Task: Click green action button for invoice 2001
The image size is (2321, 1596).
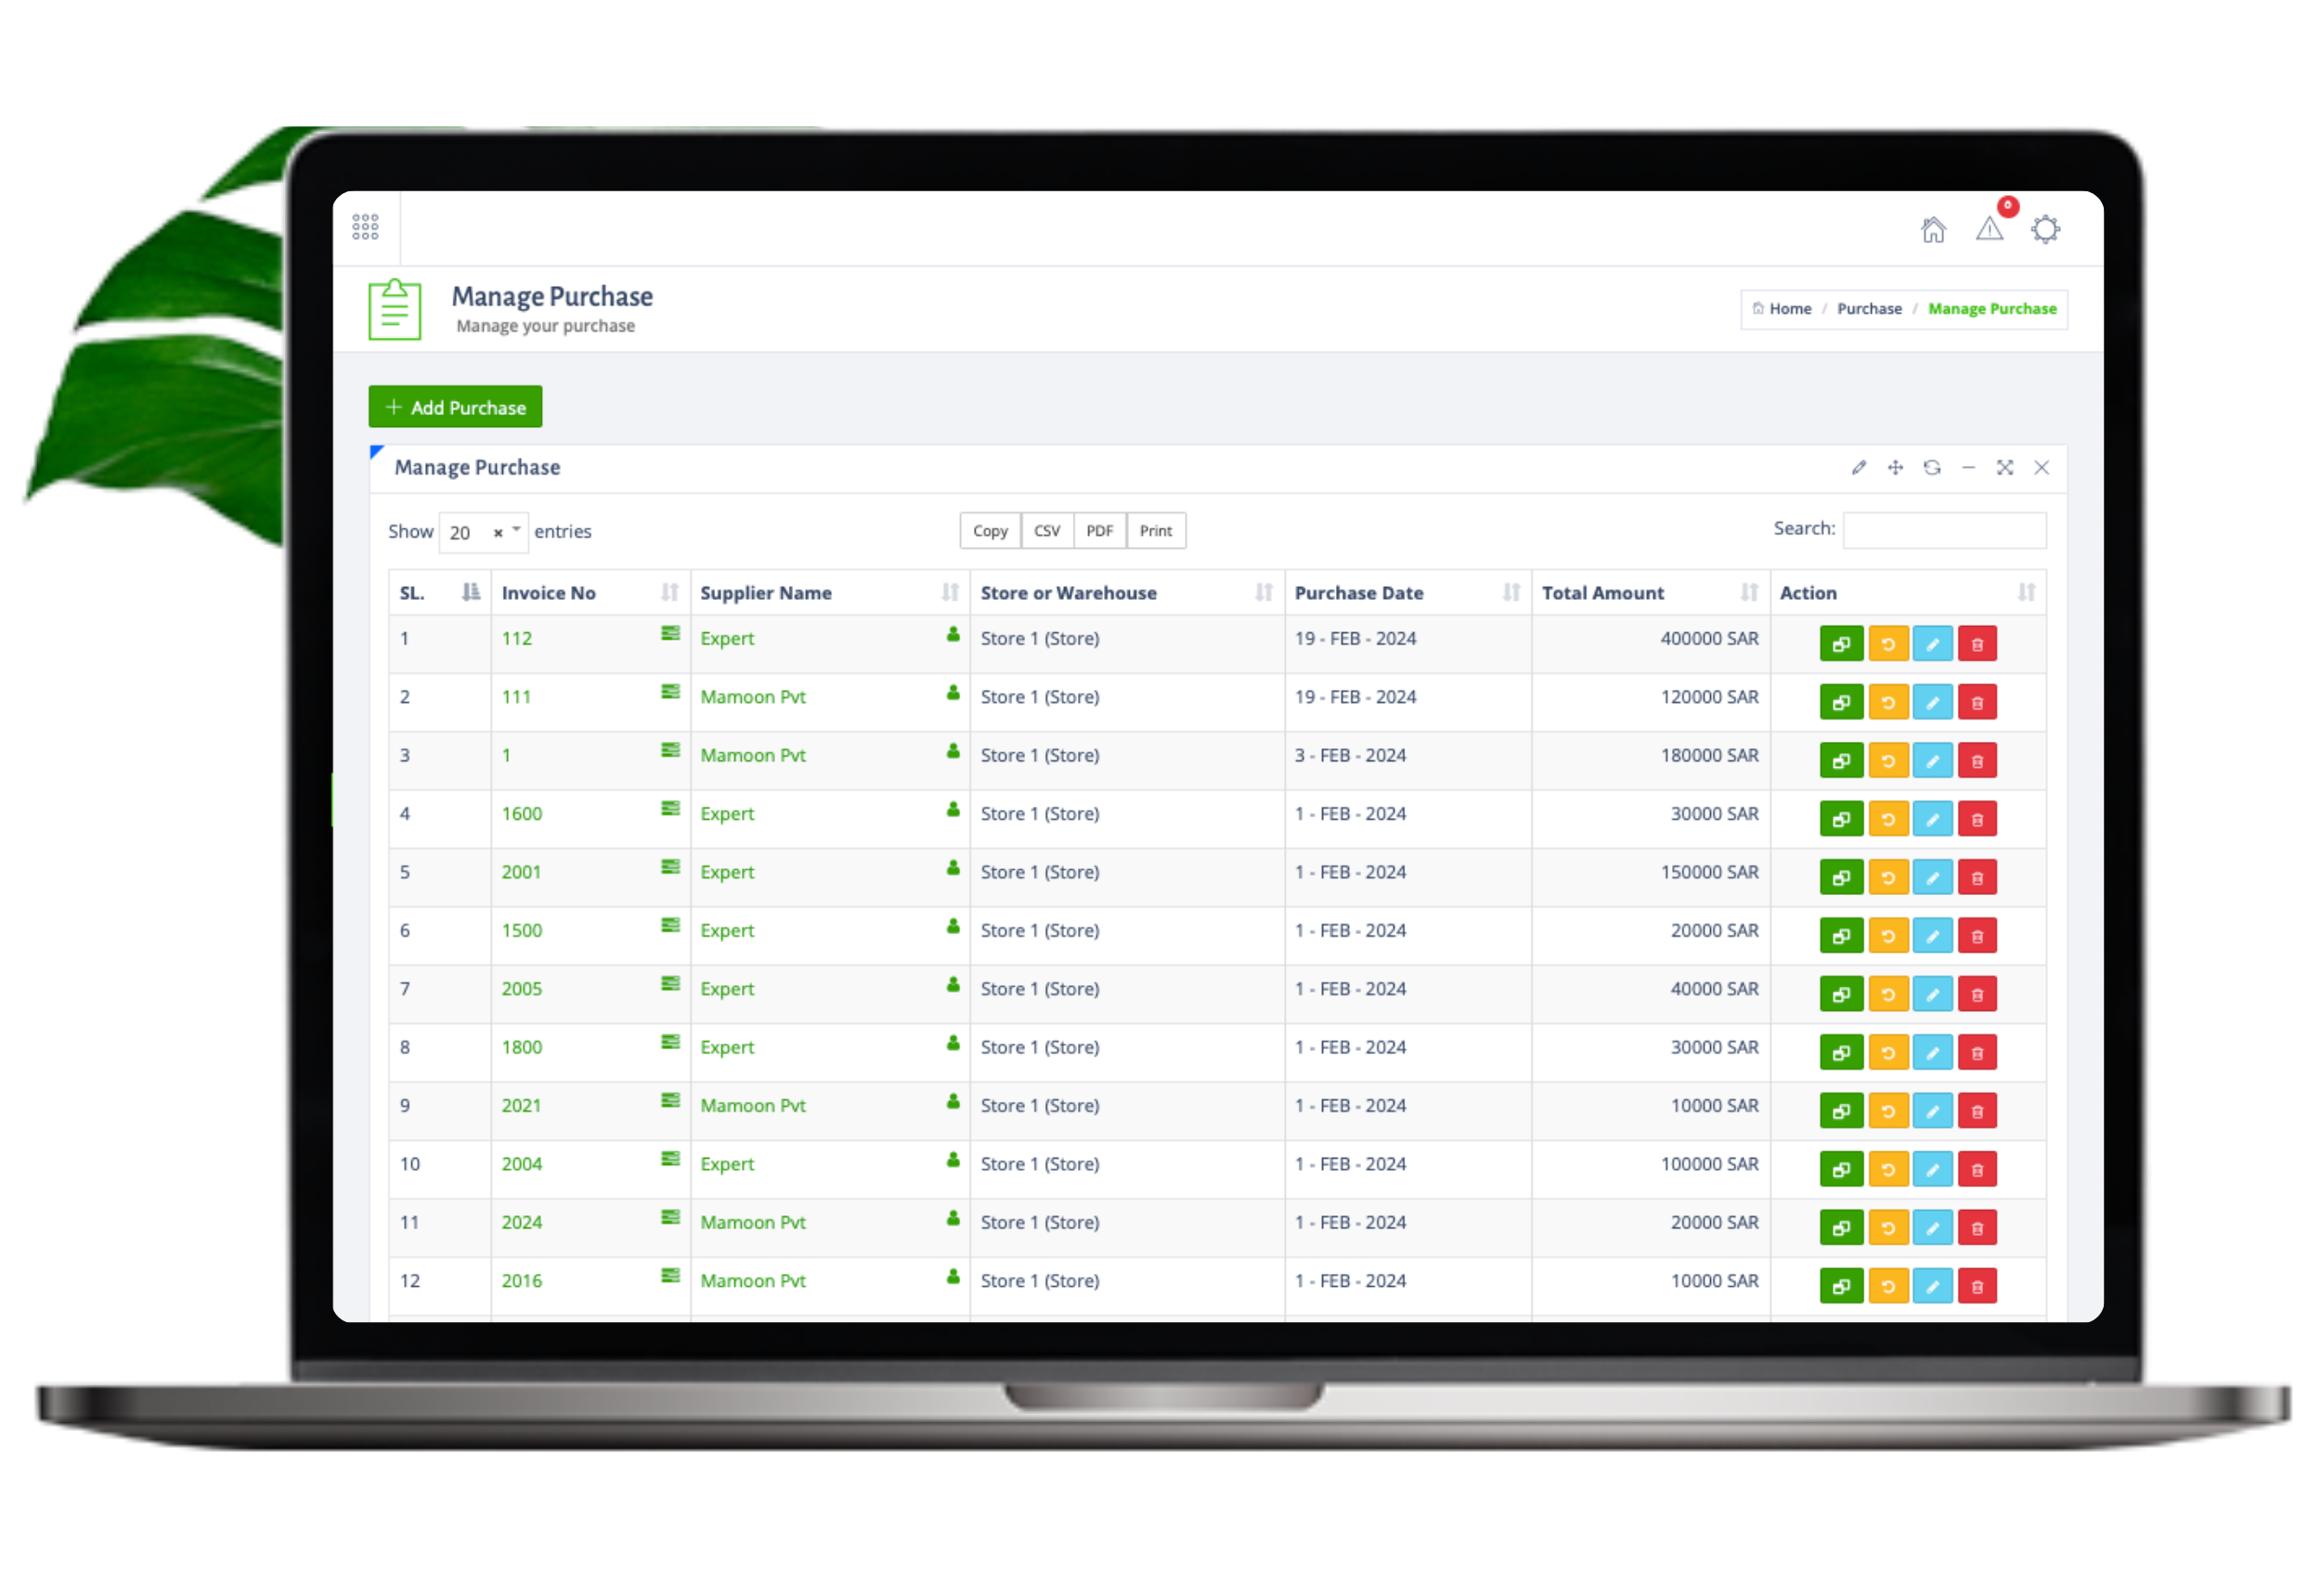Action: [x=1840, y=878]
